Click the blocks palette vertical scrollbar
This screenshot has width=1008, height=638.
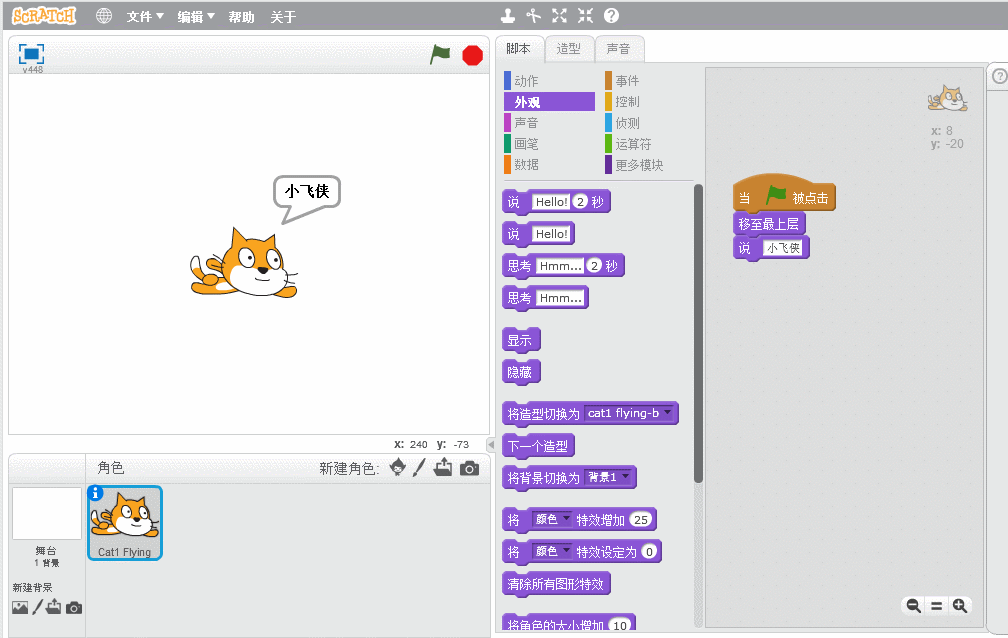pos(698,334)
